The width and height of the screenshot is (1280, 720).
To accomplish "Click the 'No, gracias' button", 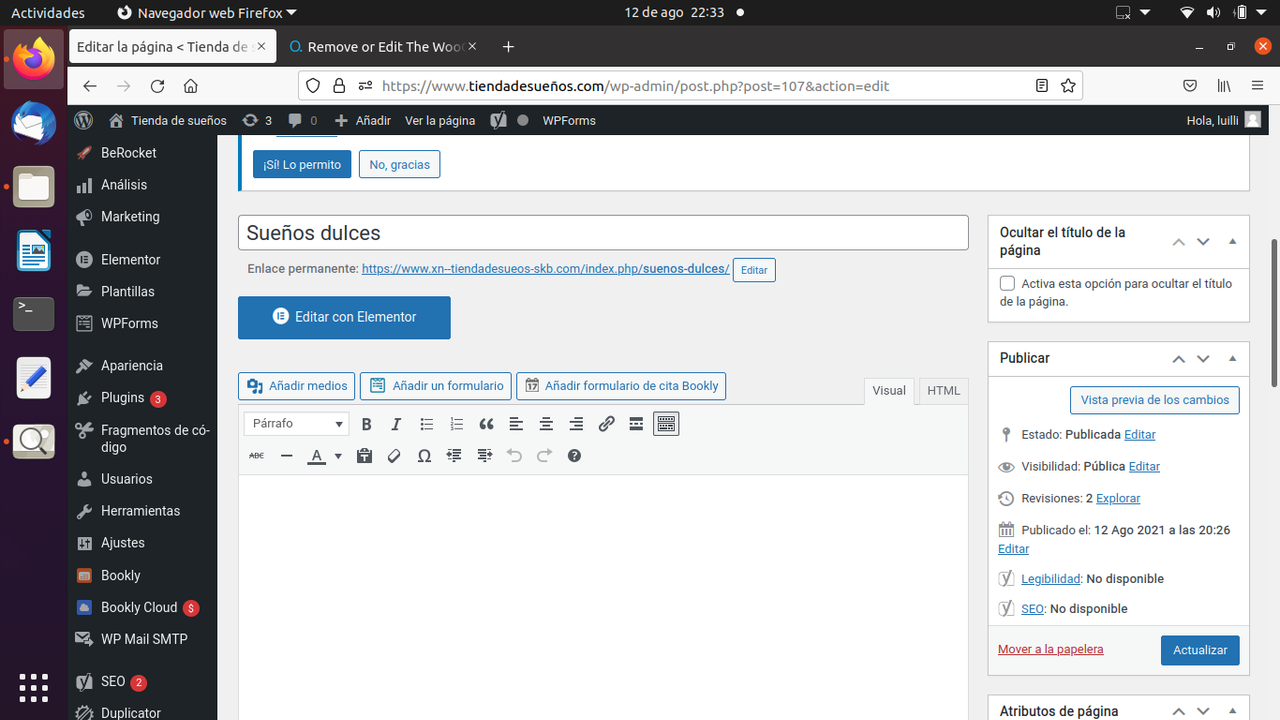I will tap(399, 165).
